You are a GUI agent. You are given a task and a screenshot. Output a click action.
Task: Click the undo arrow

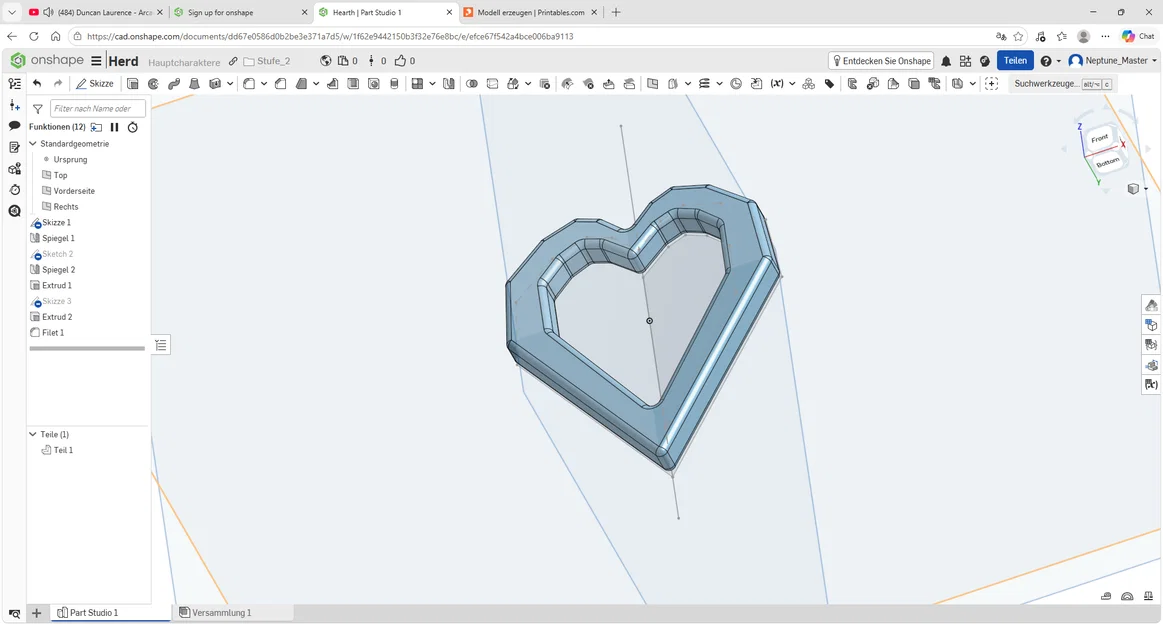click(37, 84)
